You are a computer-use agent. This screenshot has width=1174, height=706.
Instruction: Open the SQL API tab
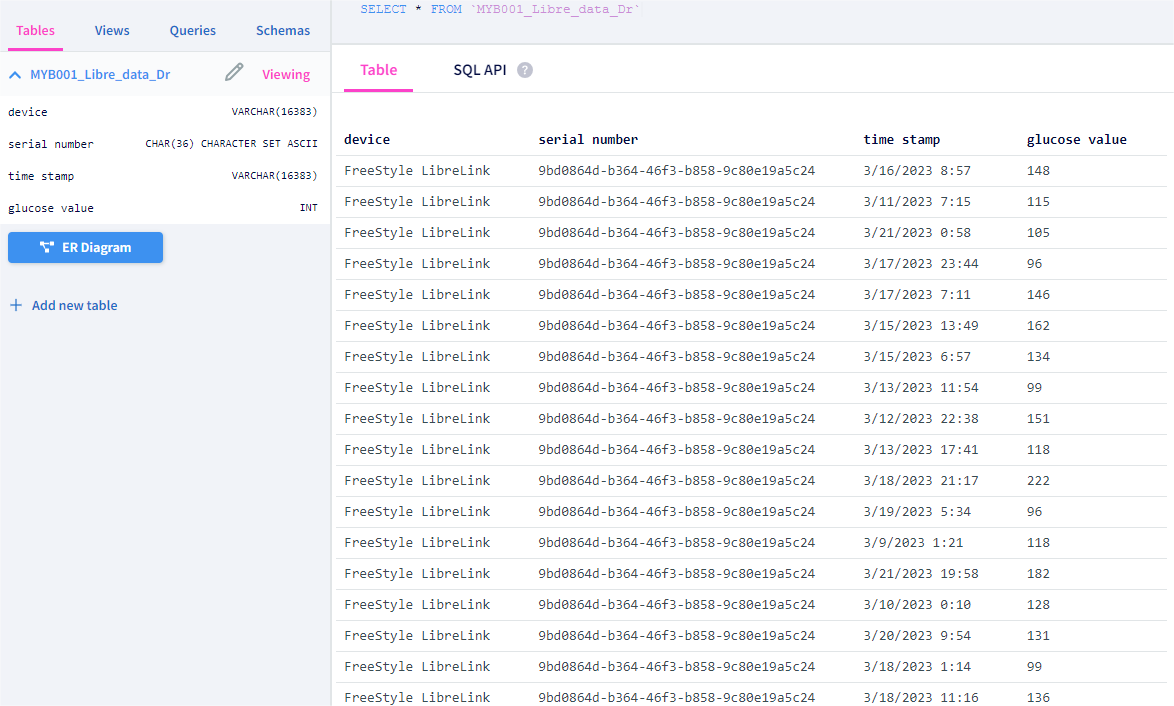480,70
